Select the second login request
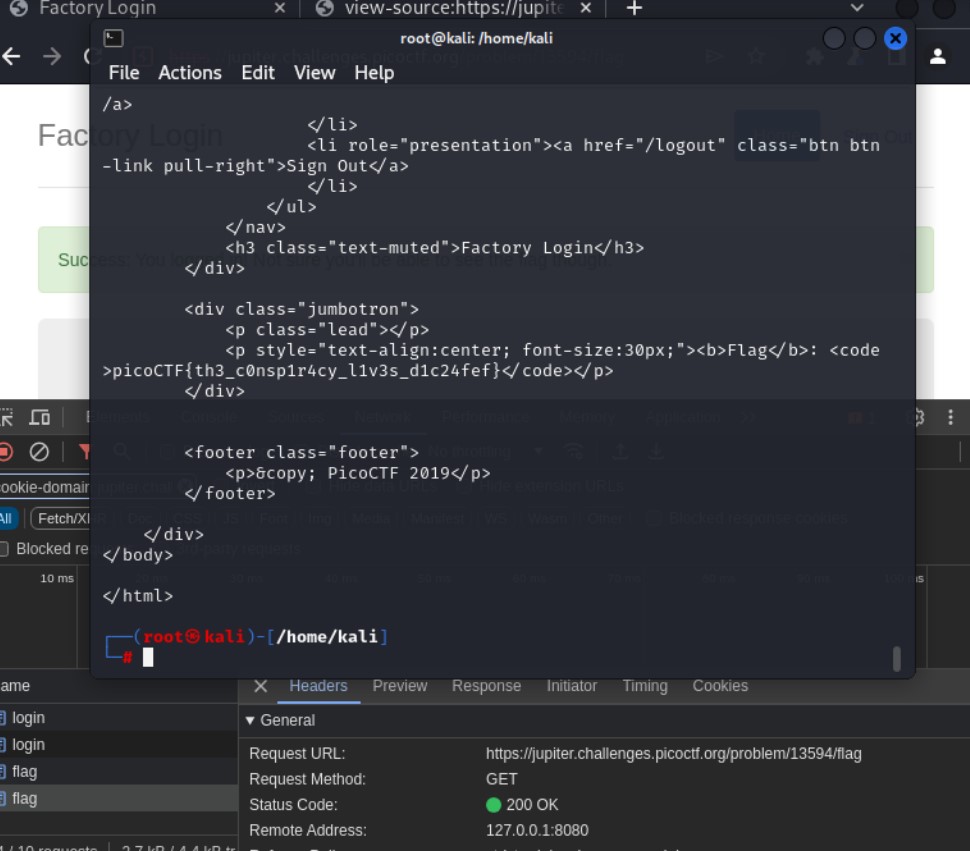 coord(118,745)
